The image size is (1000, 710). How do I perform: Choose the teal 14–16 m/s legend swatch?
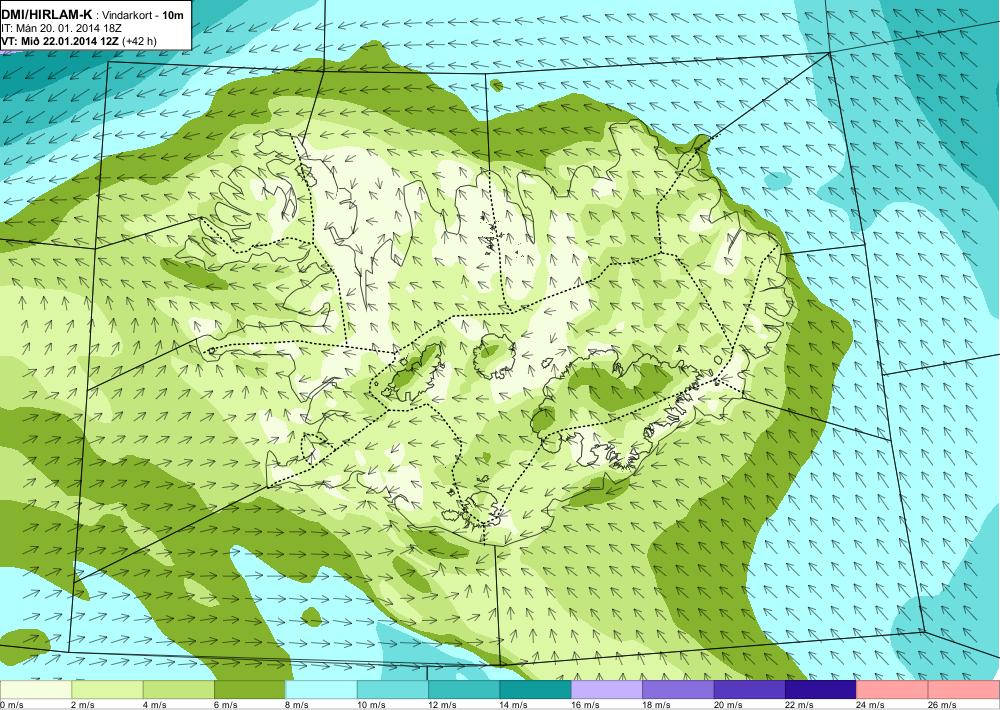click(536, 690)
